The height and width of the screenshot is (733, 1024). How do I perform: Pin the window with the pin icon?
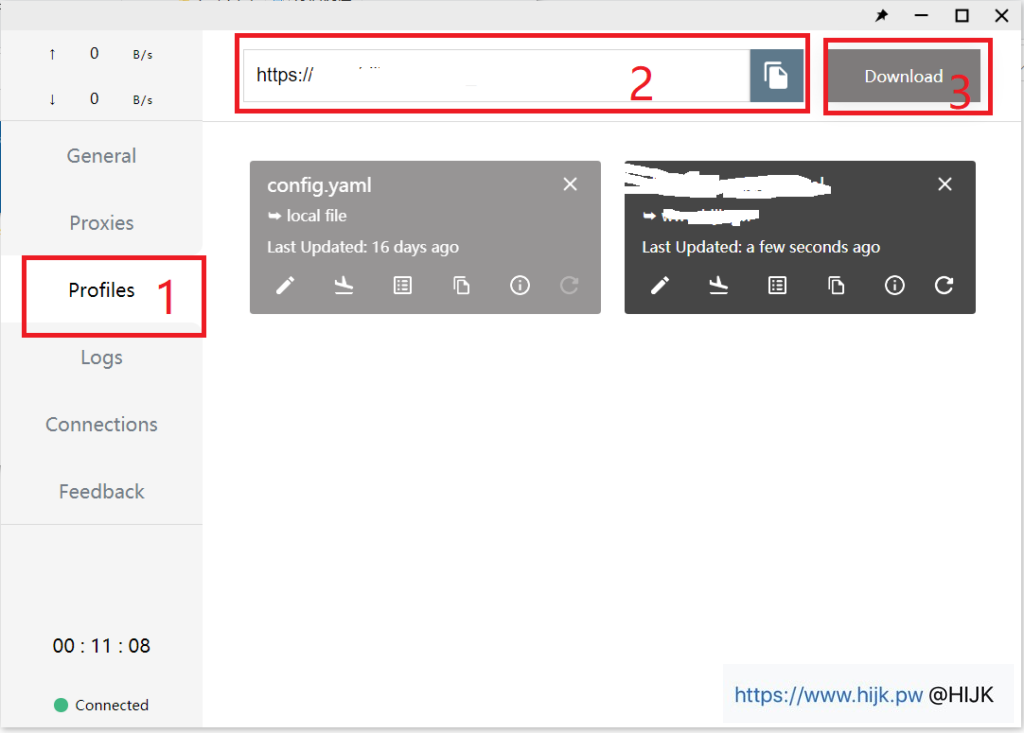pyautogui.click(x=882, y=16)
